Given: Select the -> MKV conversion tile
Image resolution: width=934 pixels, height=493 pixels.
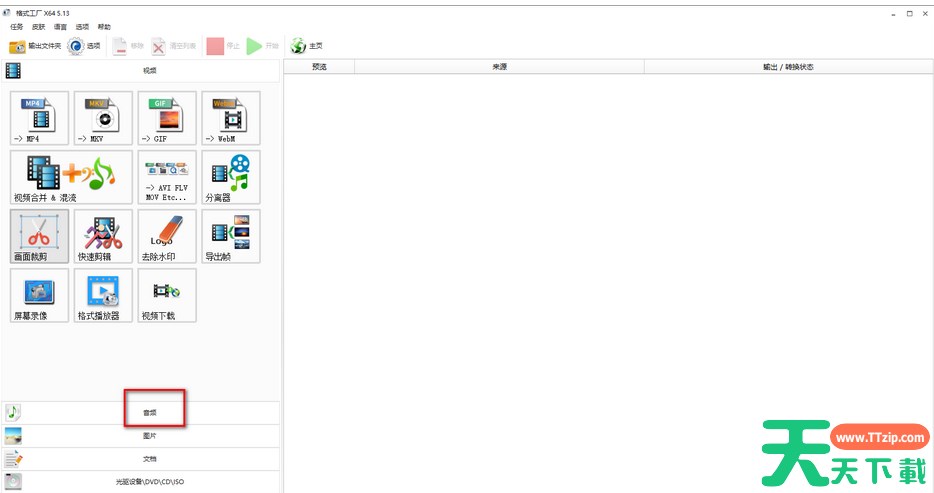Looking at the screenshot, I should (103, 118).
